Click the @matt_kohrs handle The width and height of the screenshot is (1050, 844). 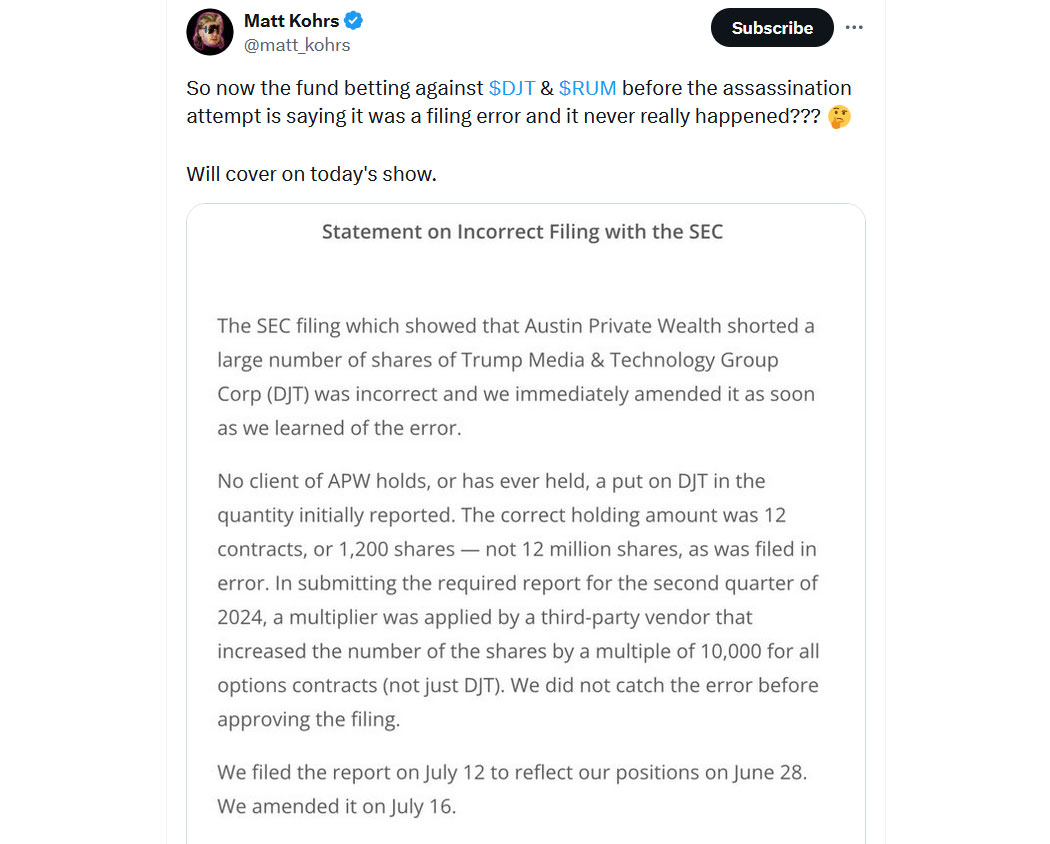click(x=297, y=45)
